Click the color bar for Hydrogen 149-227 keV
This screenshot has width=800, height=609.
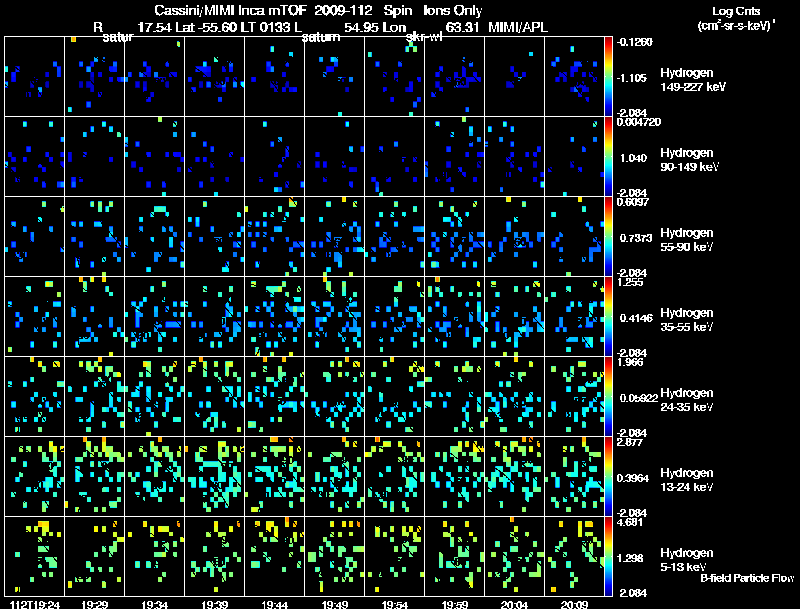coord(610,76)
